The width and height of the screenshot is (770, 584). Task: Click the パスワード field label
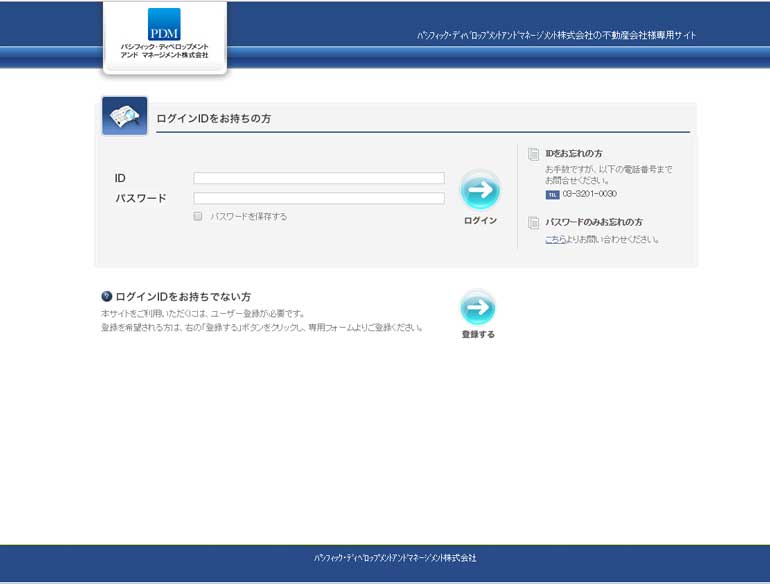[141, 198]
